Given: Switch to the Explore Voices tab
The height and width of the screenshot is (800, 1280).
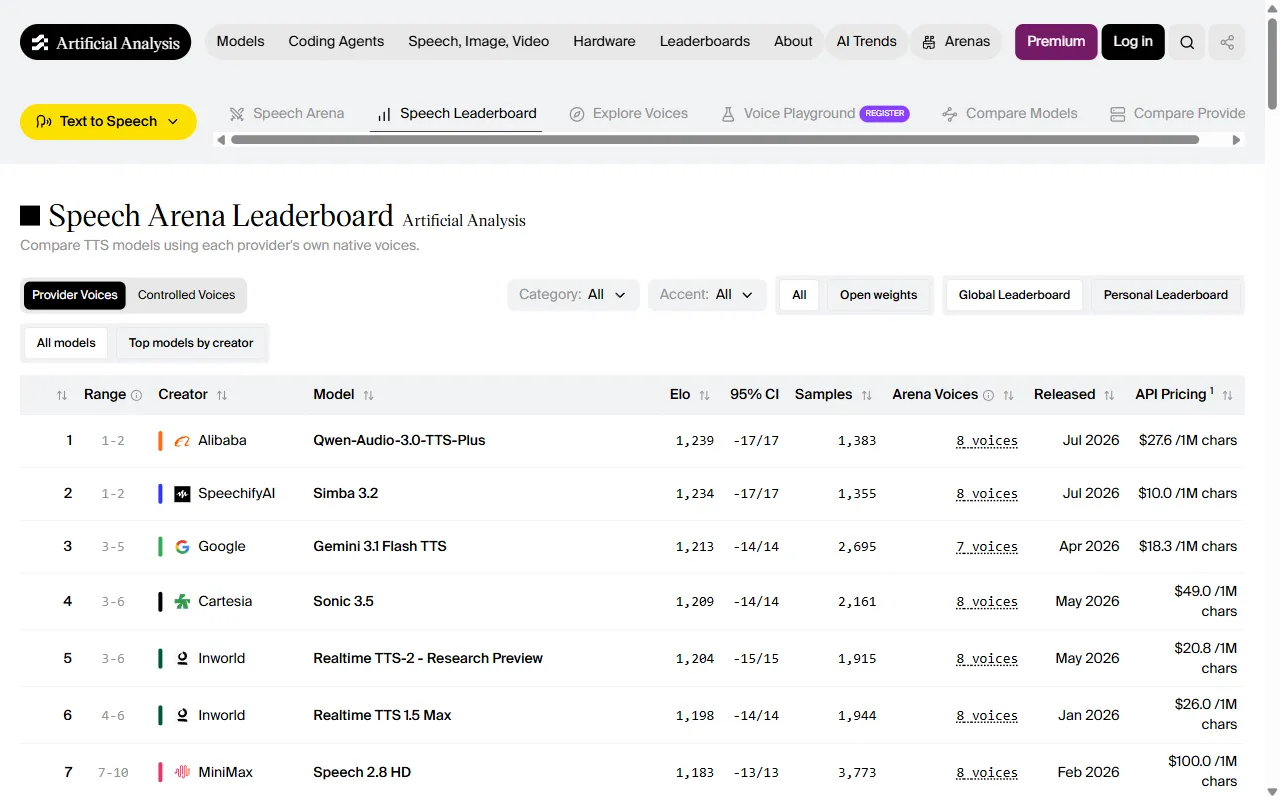Looking at the screenshot, I should [x=629, y=114].
